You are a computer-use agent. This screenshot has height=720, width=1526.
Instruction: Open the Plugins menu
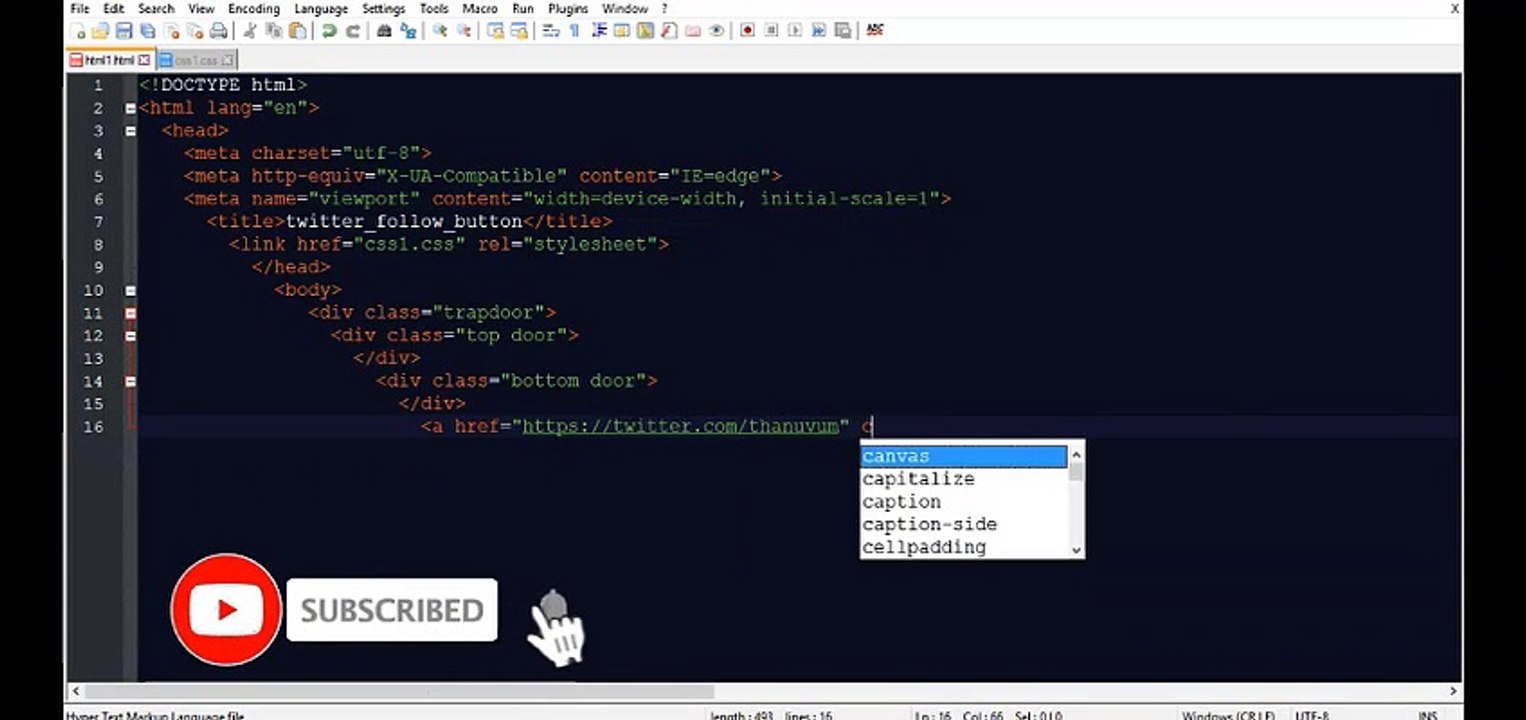568,8
